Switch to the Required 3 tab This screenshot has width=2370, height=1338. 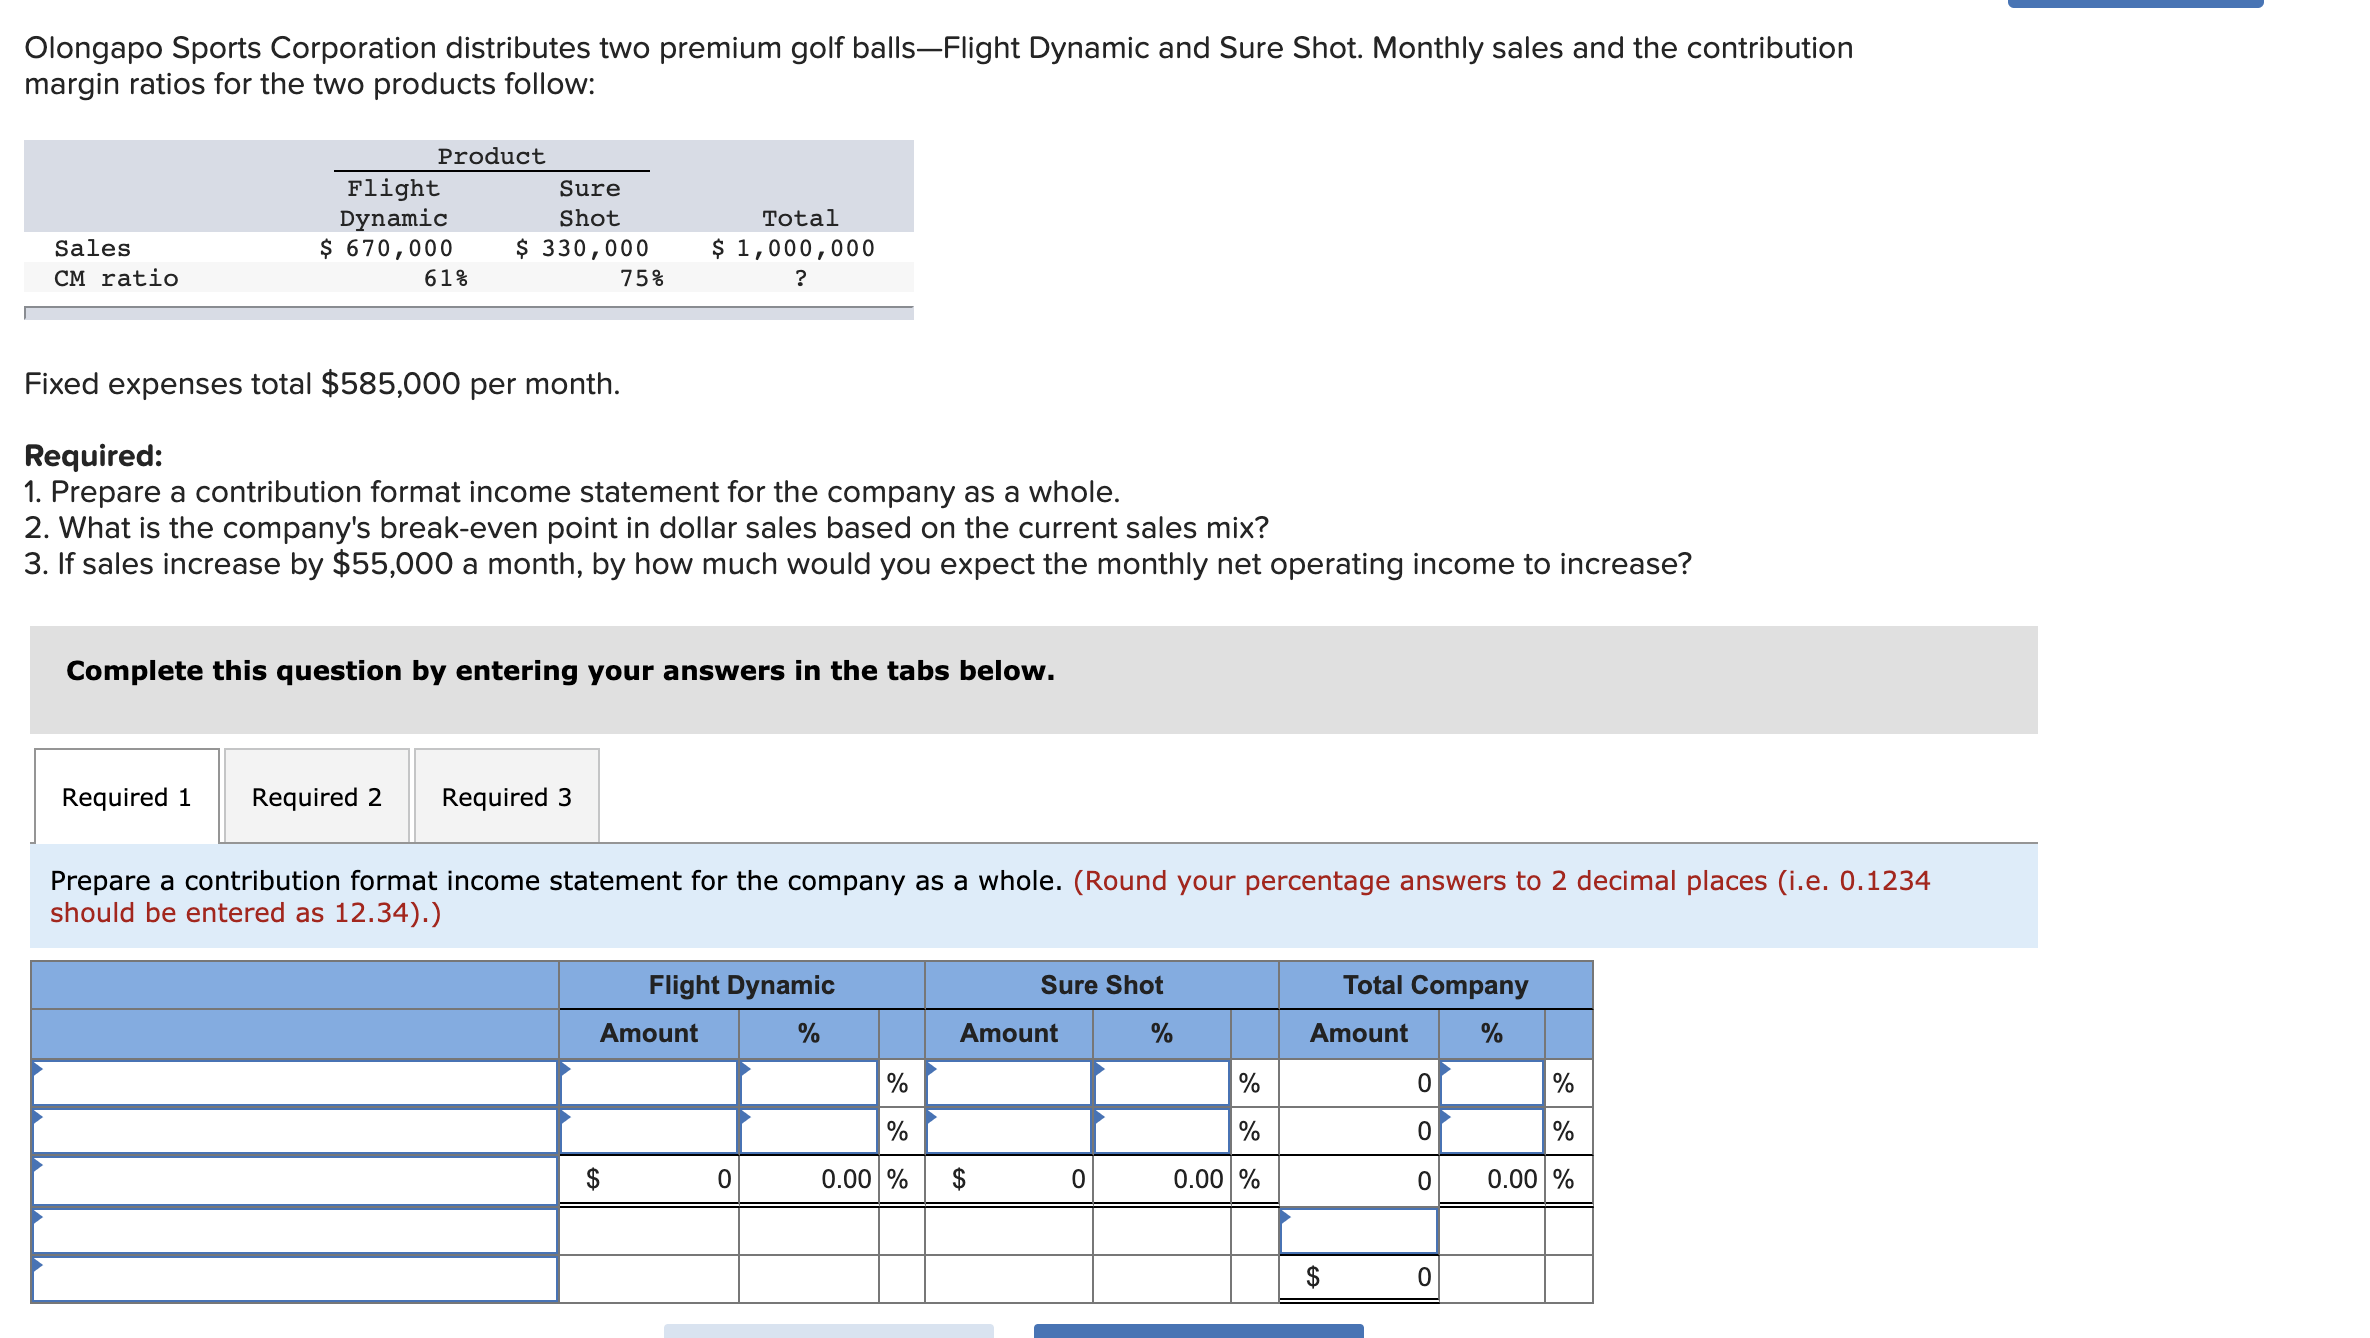click(506, 796)
